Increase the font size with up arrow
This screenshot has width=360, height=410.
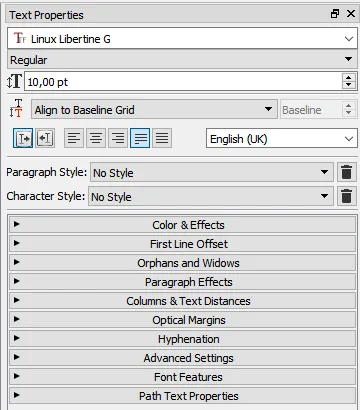tap(349, 77)
